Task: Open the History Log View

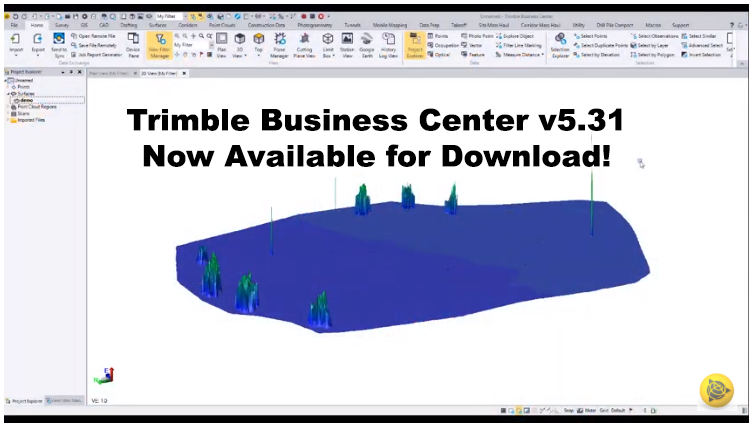Action: click(x=388, y=46)
